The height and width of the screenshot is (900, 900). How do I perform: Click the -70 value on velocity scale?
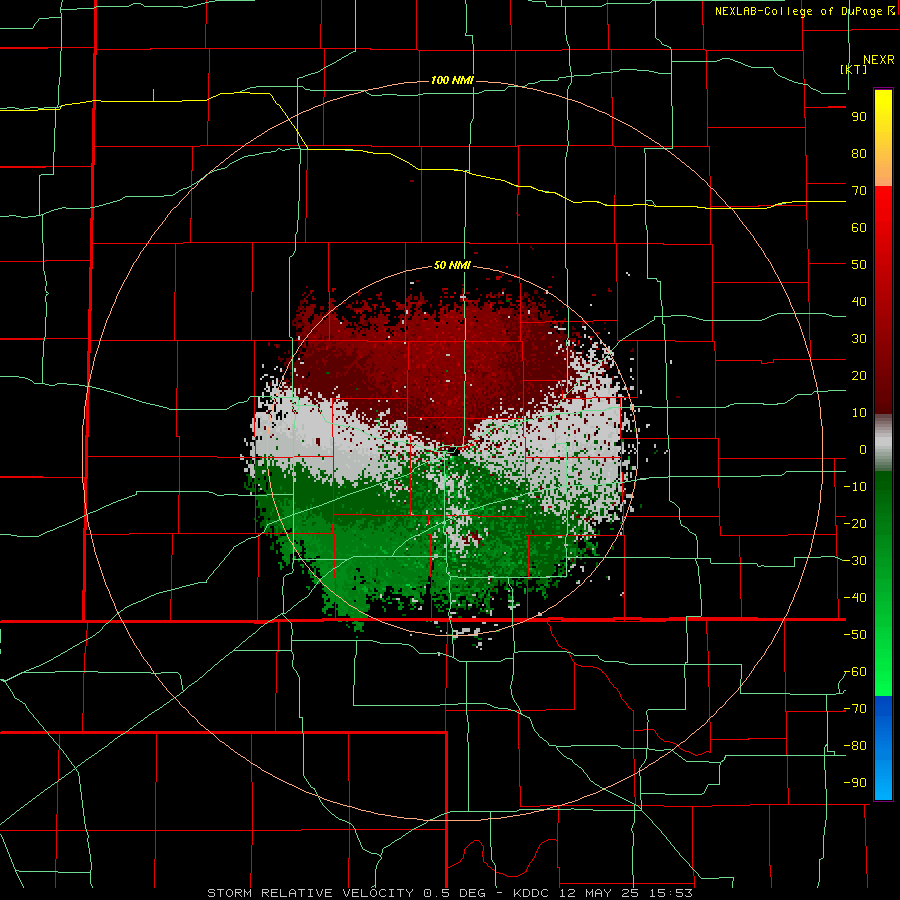pos(855,709)
